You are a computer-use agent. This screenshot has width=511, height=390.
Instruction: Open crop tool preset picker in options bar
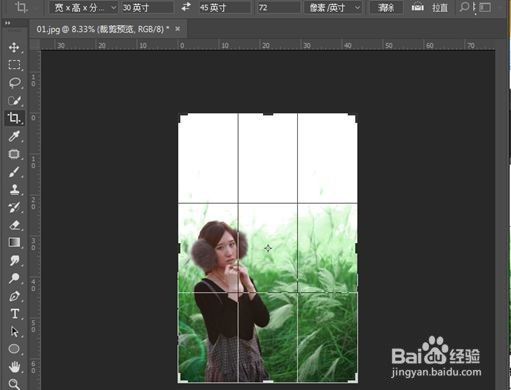click(x=21, y=7)
